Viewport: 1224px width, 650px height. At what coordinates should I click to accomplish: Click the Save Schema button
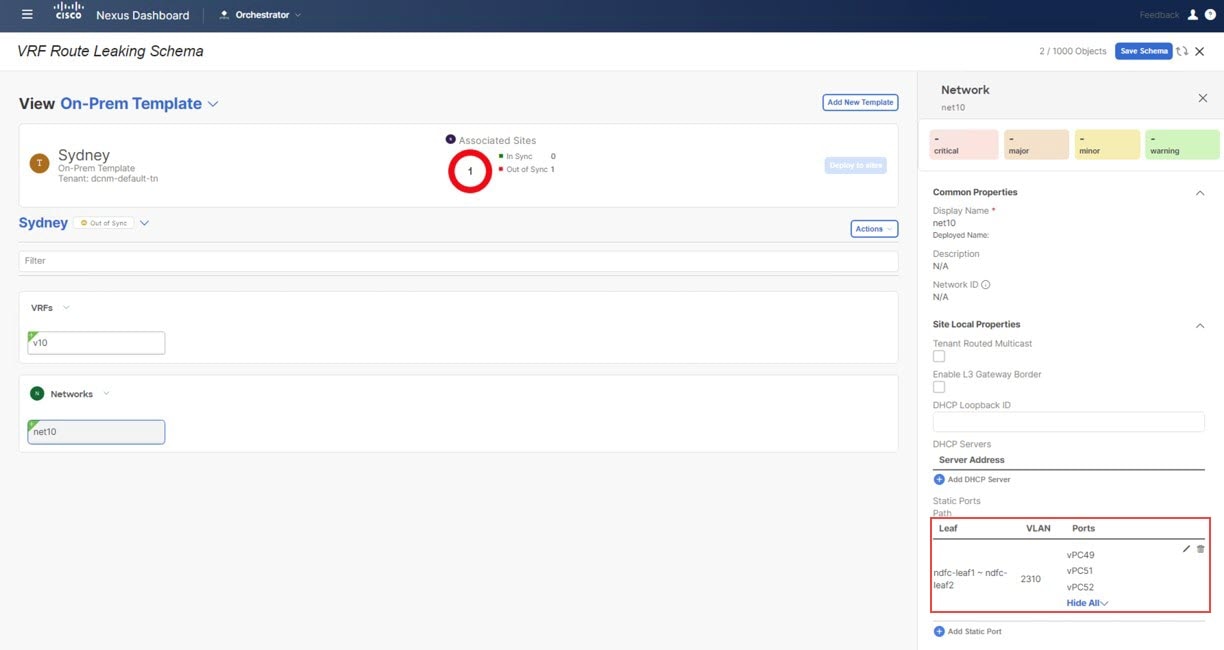point(1143,51)
